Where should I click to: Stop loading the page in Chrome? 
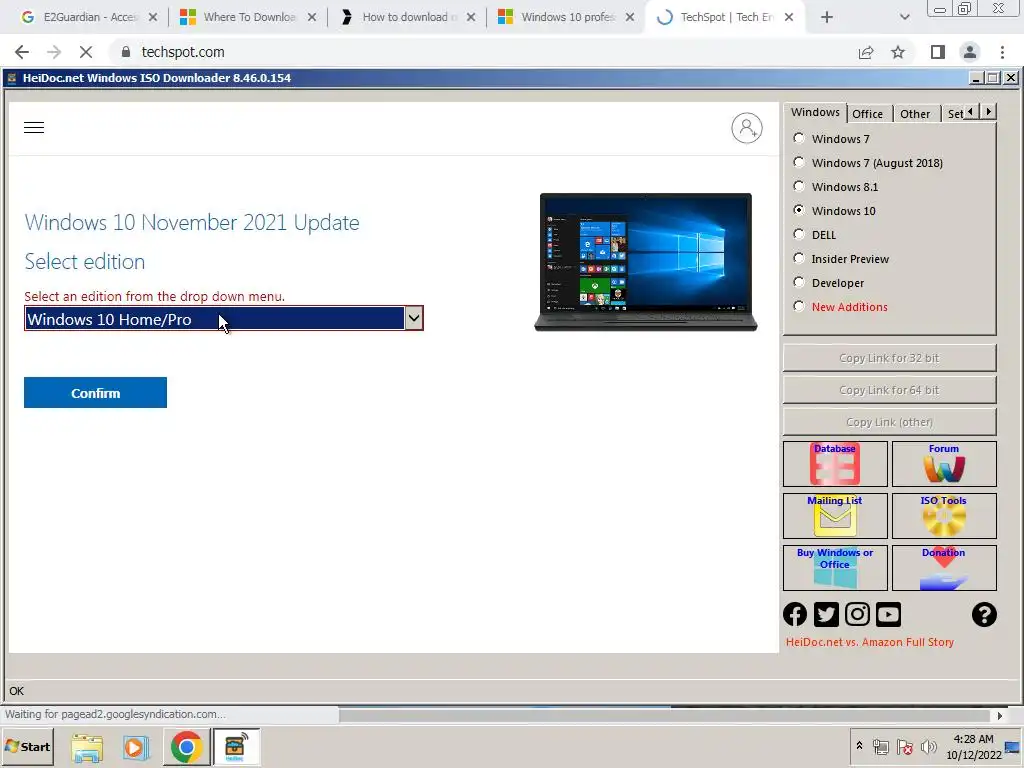click(86, 52)
